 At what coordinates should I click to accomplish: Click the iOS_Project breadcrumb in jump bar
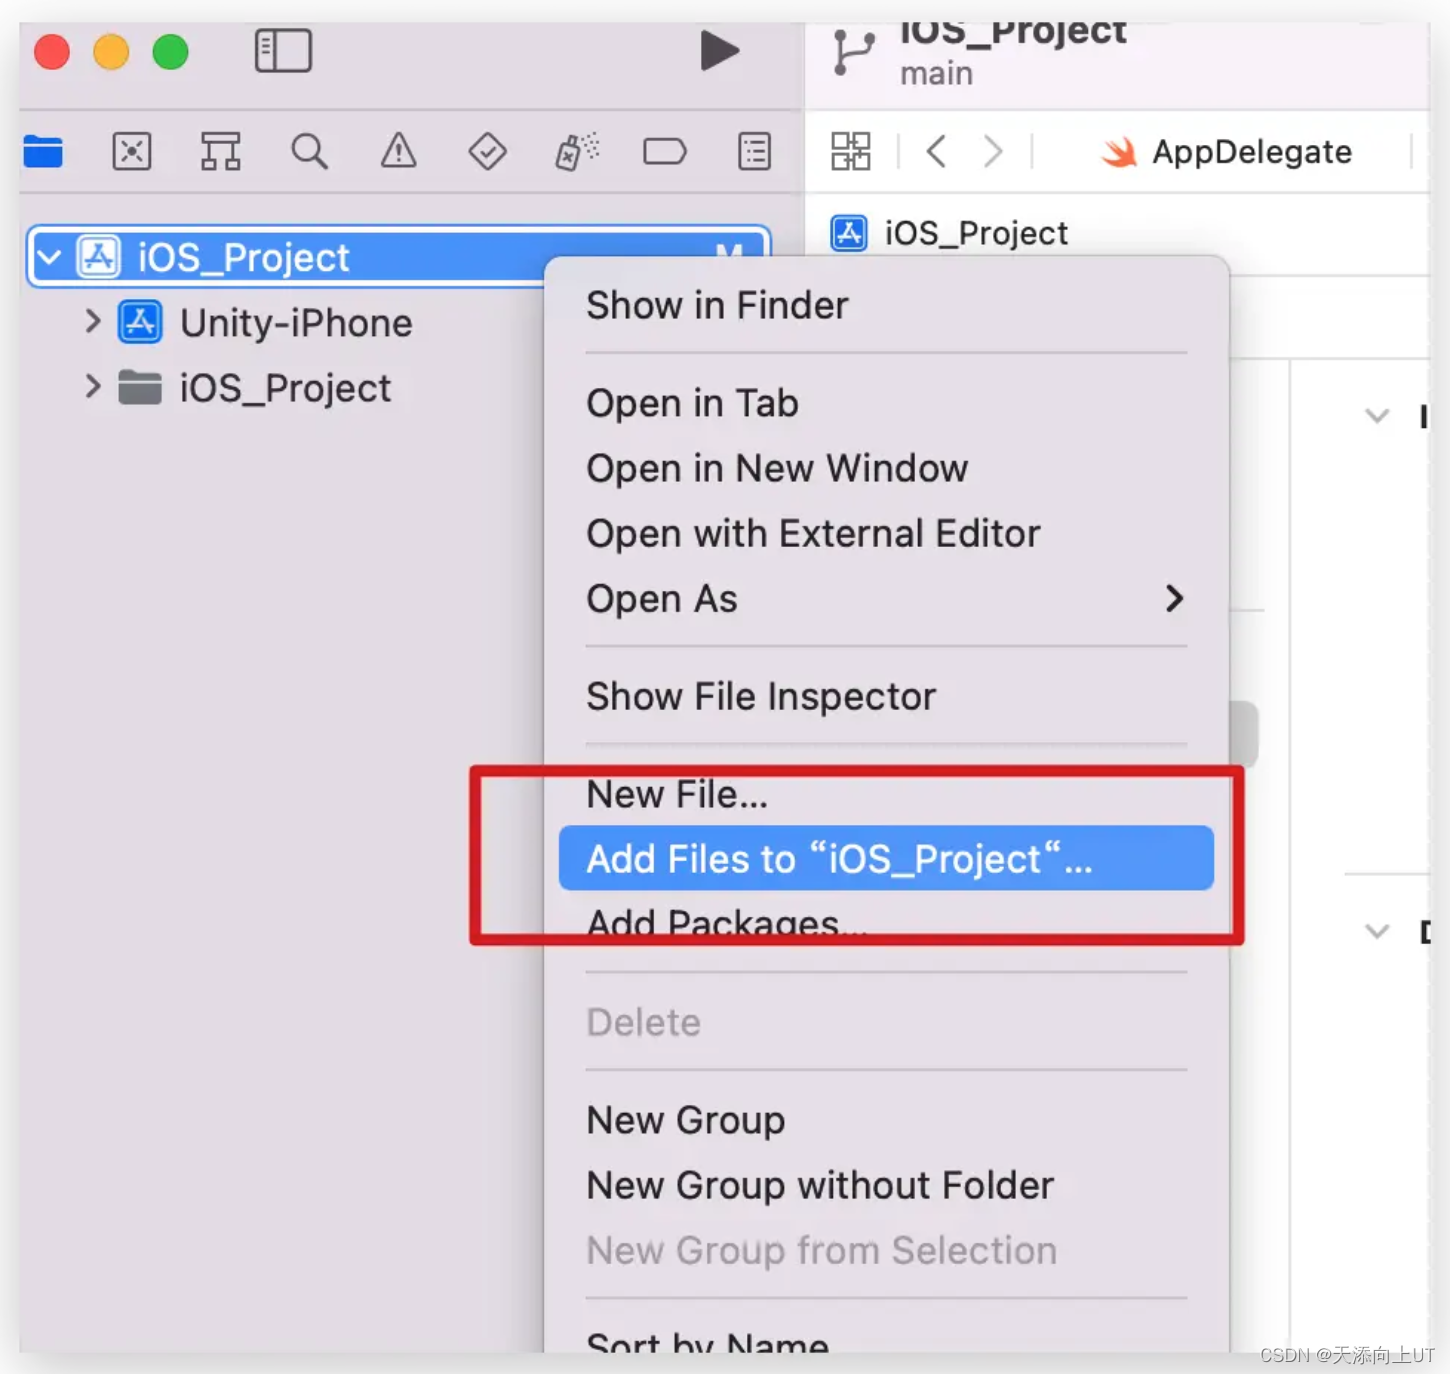949,233
